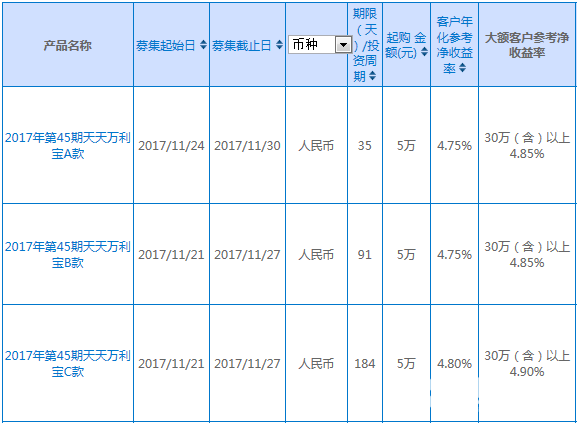Viewport: 577px width, 423px height.
Task: Click 人民币 in the B款 row
Action: 316,255
